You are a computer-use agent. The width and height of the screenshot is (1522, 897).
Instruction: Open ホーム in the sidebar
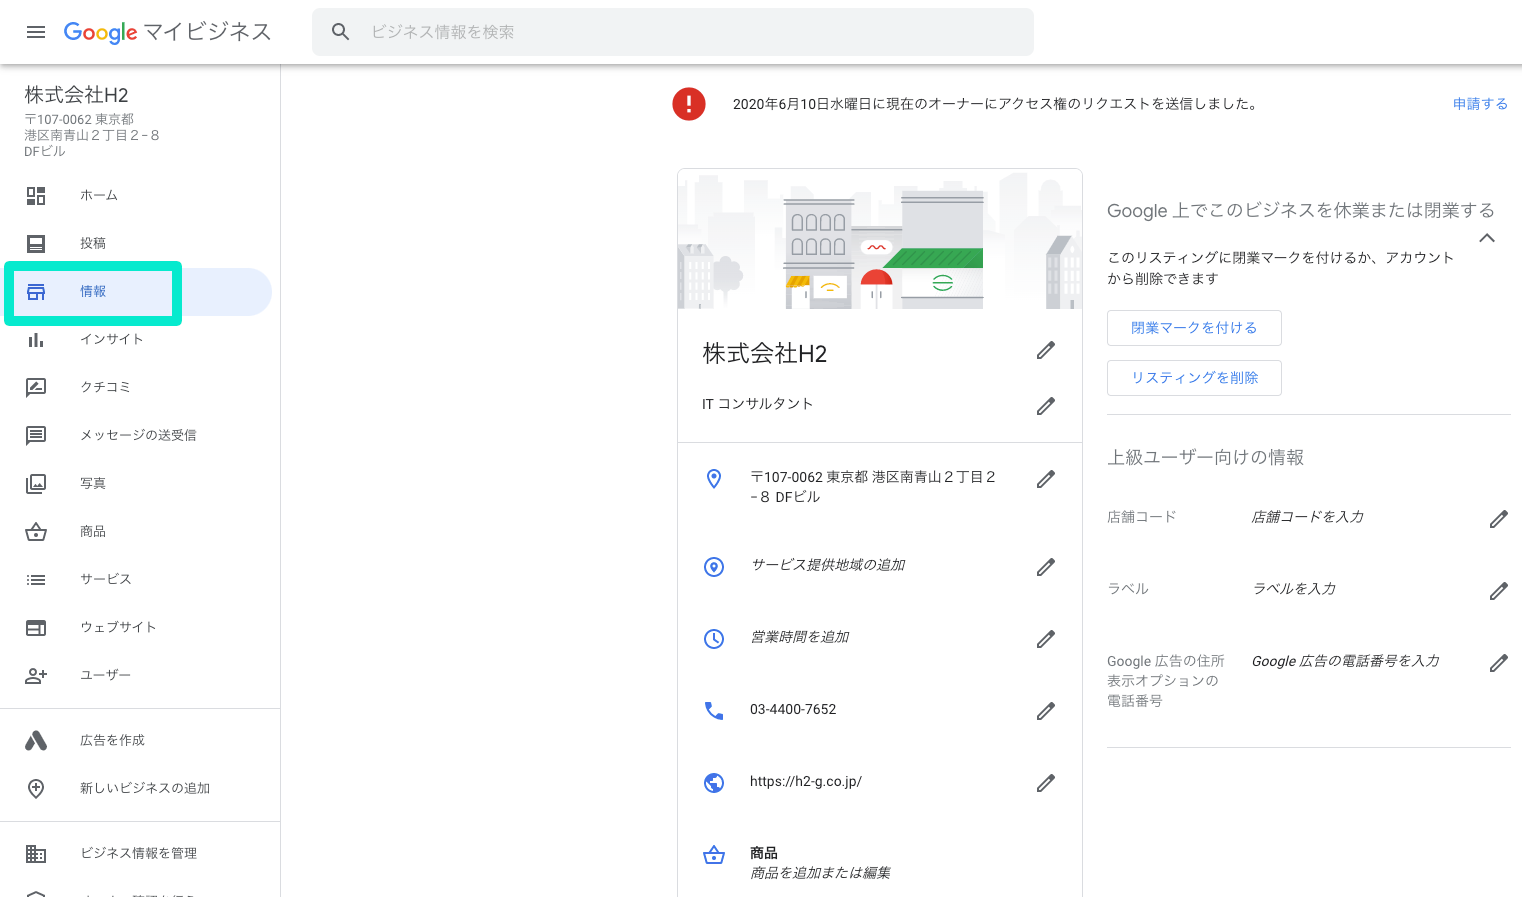pyautogui.click(x=136, y=195)
